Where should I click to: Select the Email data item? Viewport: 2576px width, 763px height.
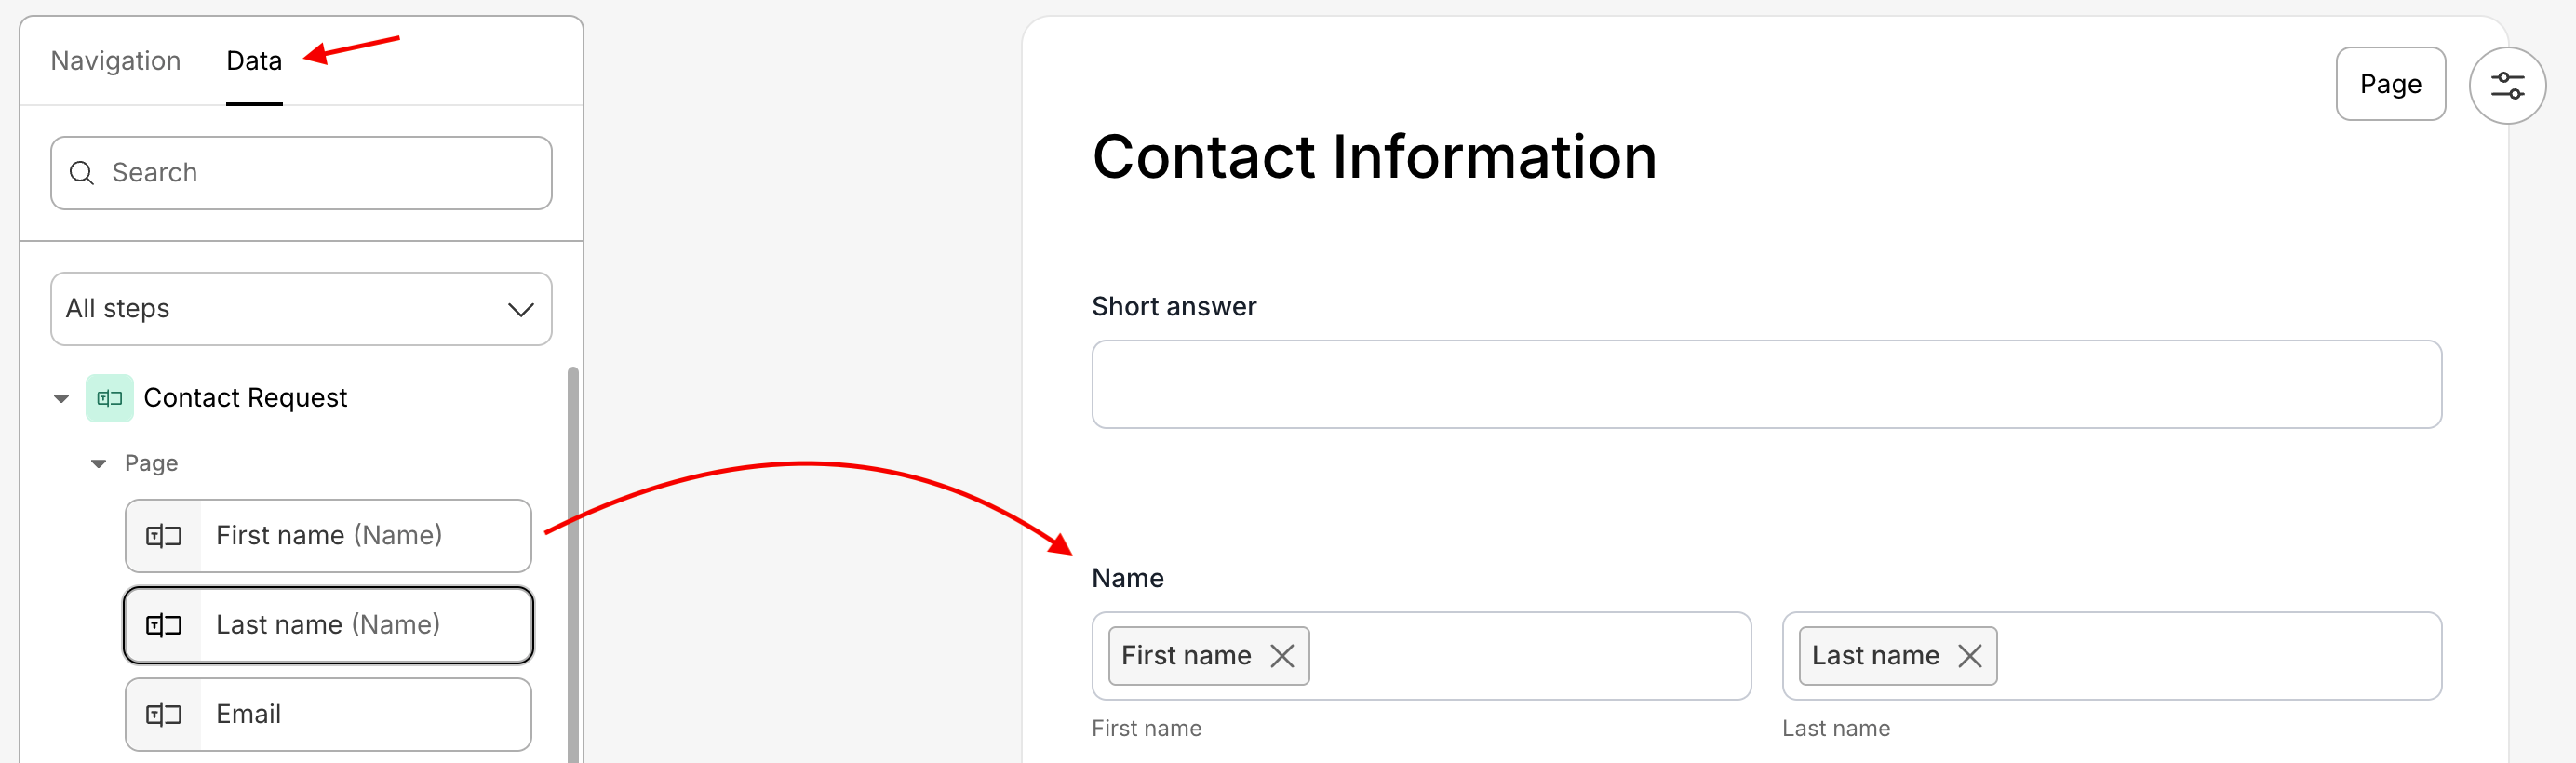[x=364, y=714]
